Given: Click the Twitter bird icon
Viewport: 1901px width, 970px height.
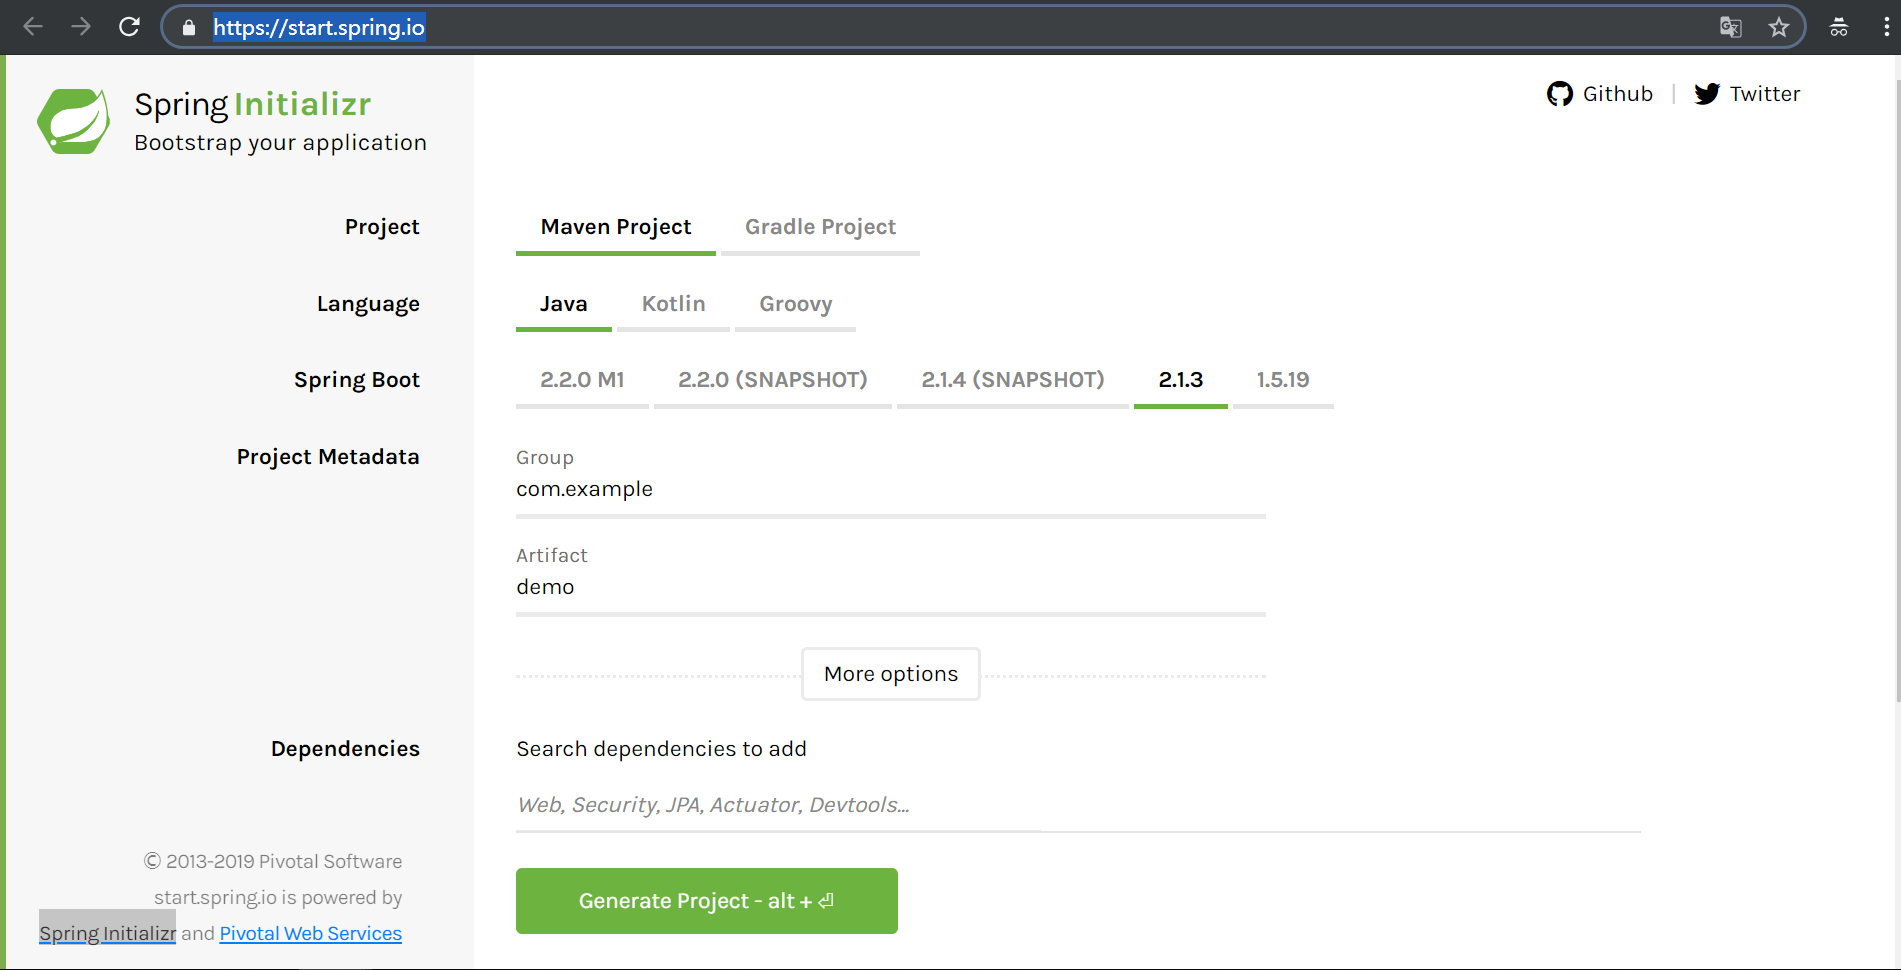Looking at the screenshot, I should pos(1707,94).
